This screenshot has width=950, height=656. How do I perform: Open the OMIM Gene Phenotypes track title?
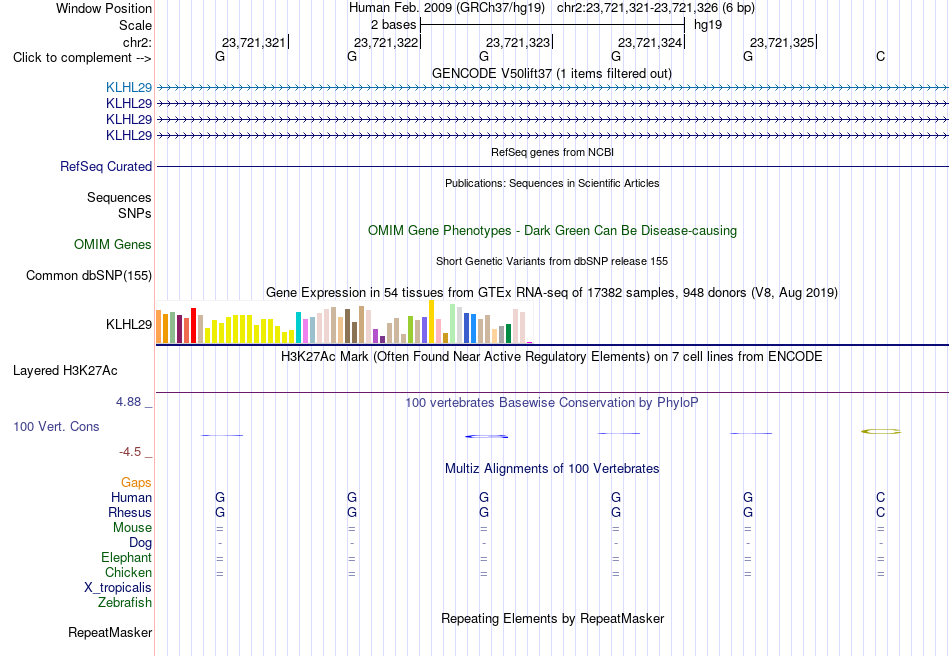552,231
